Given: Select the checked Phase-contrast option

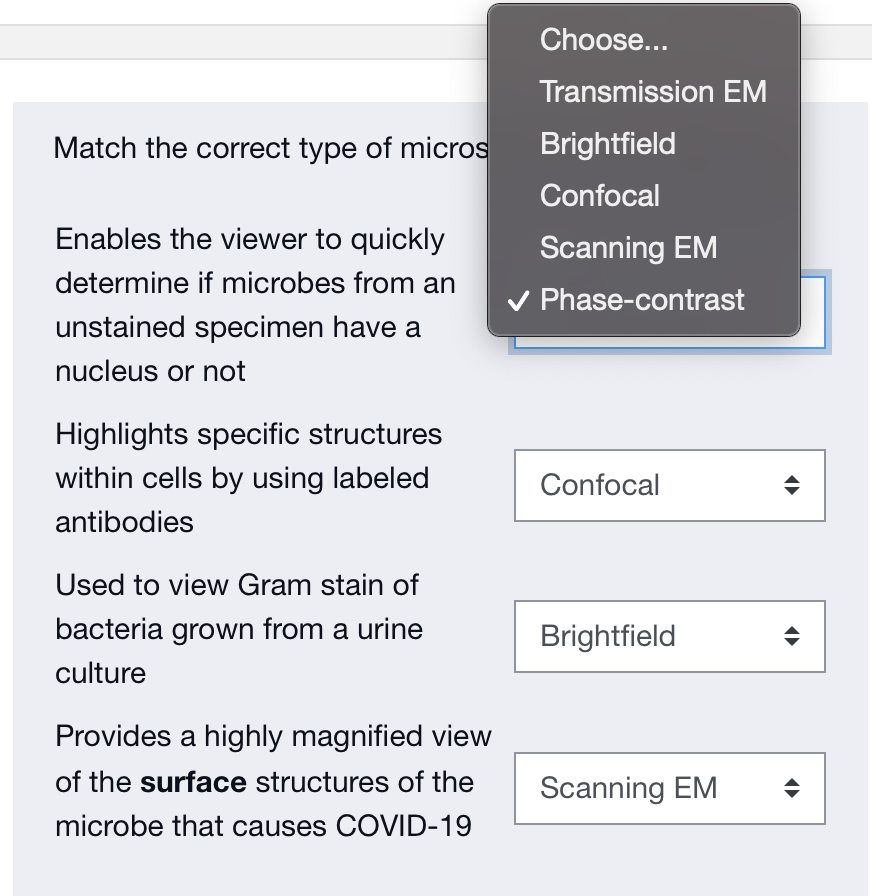Looking at the screenshot, I should (642, 300).
